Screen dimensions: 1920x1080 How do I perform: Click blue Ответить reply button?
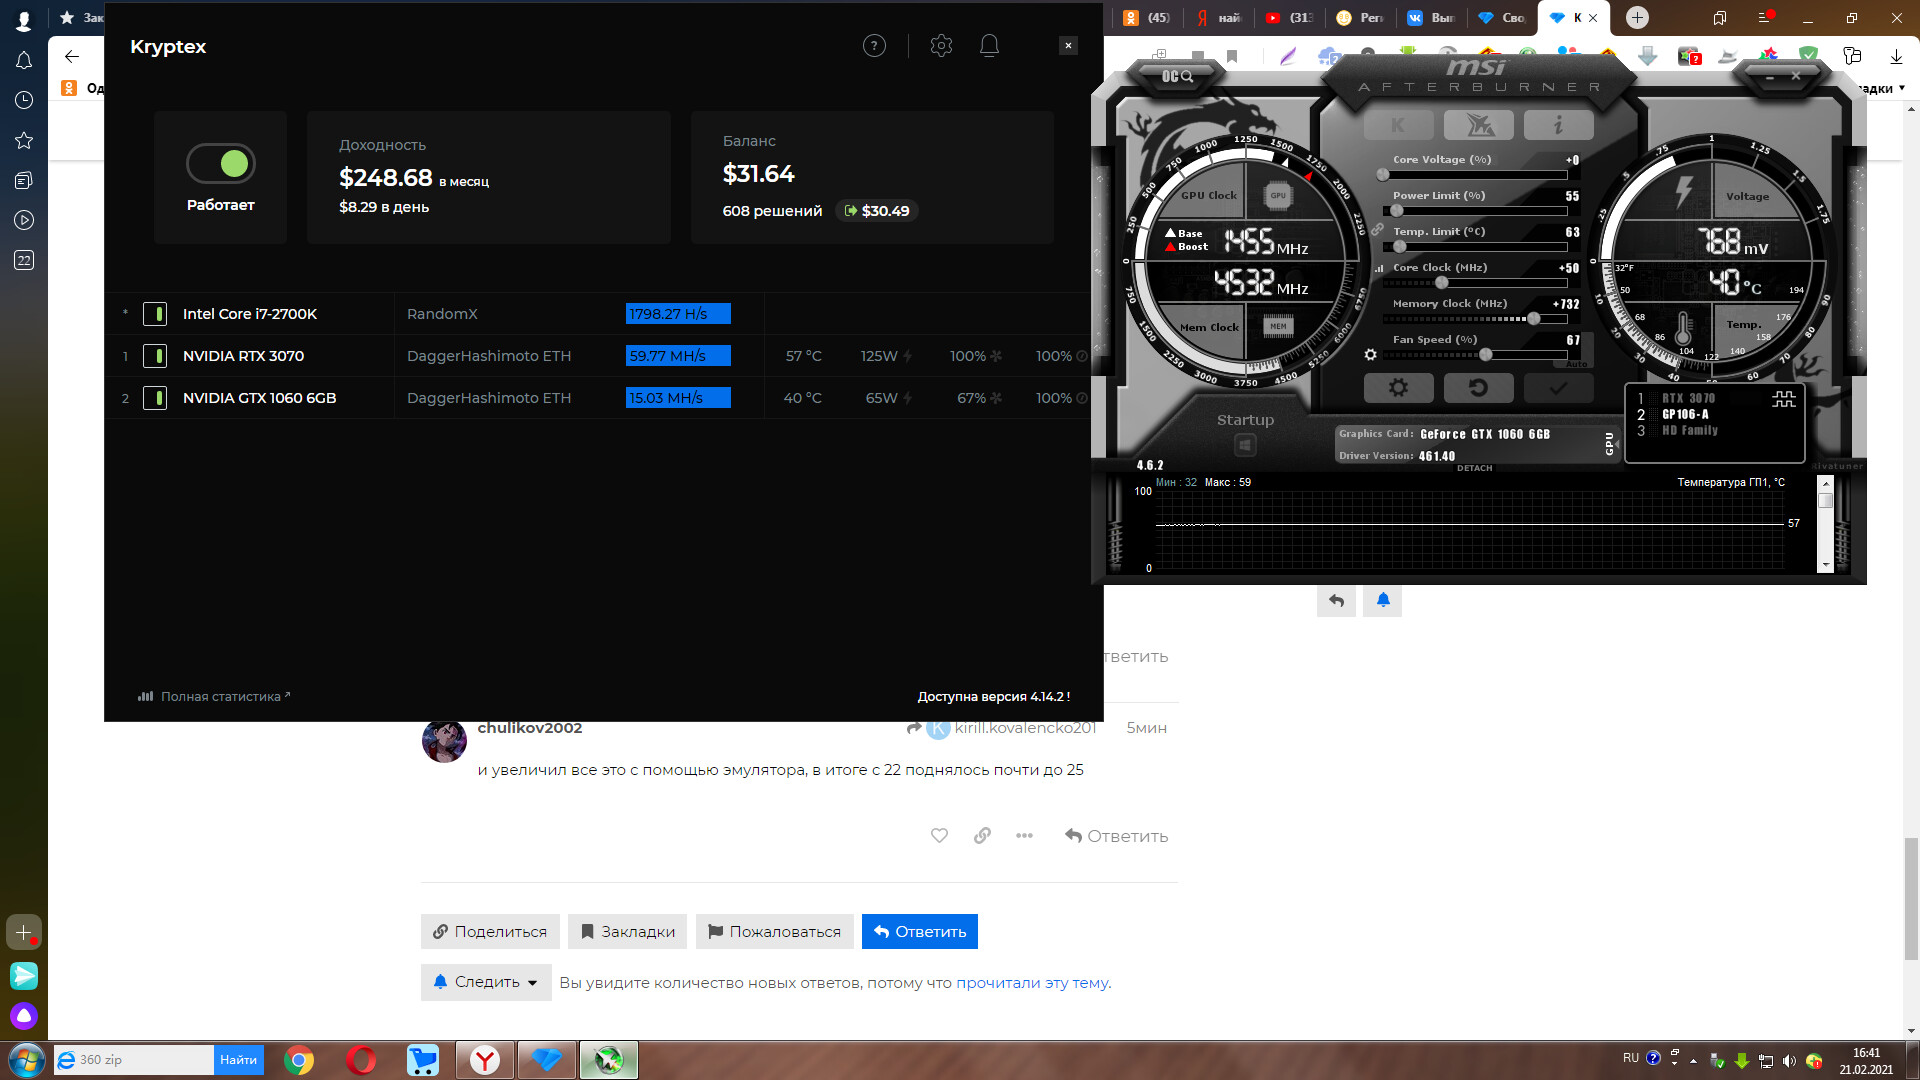click(x=919, y=931)
